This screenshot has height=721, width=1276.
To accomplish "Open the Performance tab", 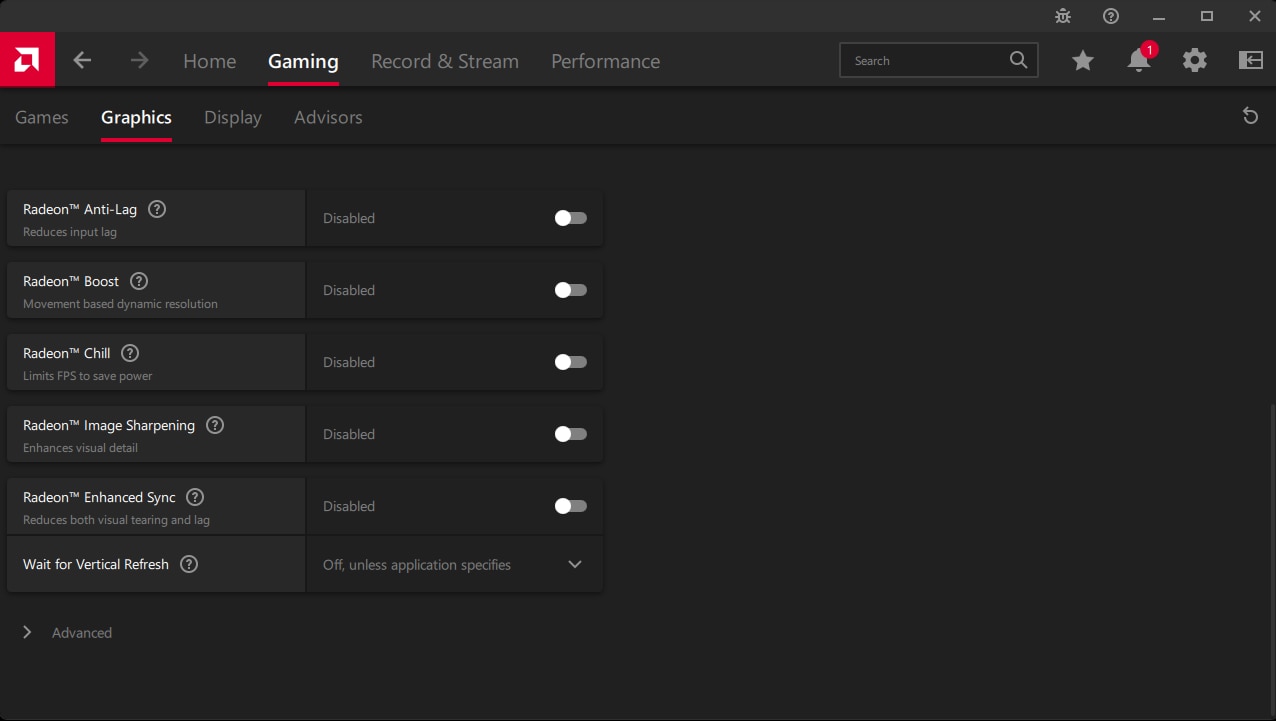I will pyautogui.click(x=605, y=61).
